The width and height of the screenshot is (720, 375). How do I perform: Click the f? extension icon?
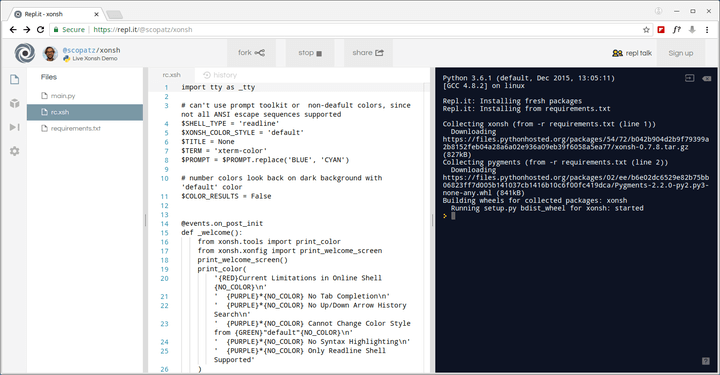click(677, 30)
